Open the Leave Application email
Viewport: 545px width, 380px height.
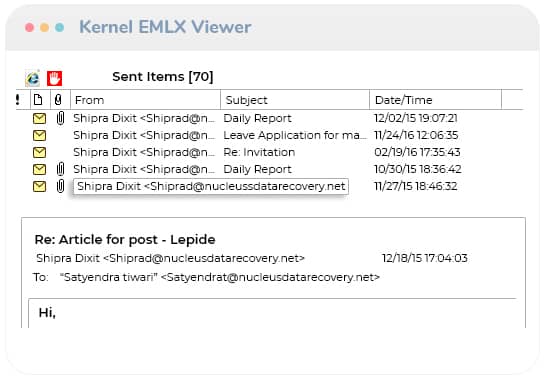point(294,135)
